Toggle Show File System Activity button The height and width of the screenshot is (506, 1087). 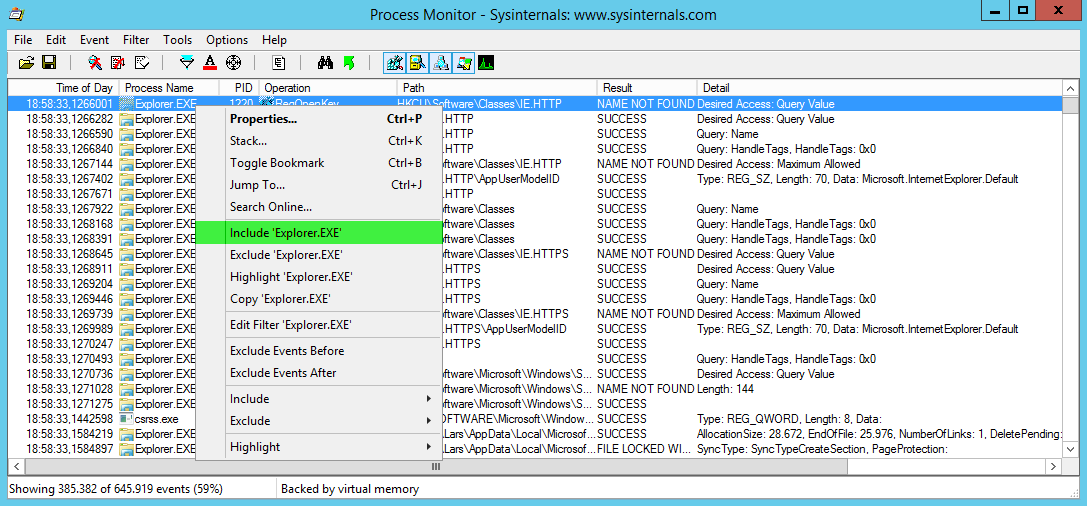point(418,63)
